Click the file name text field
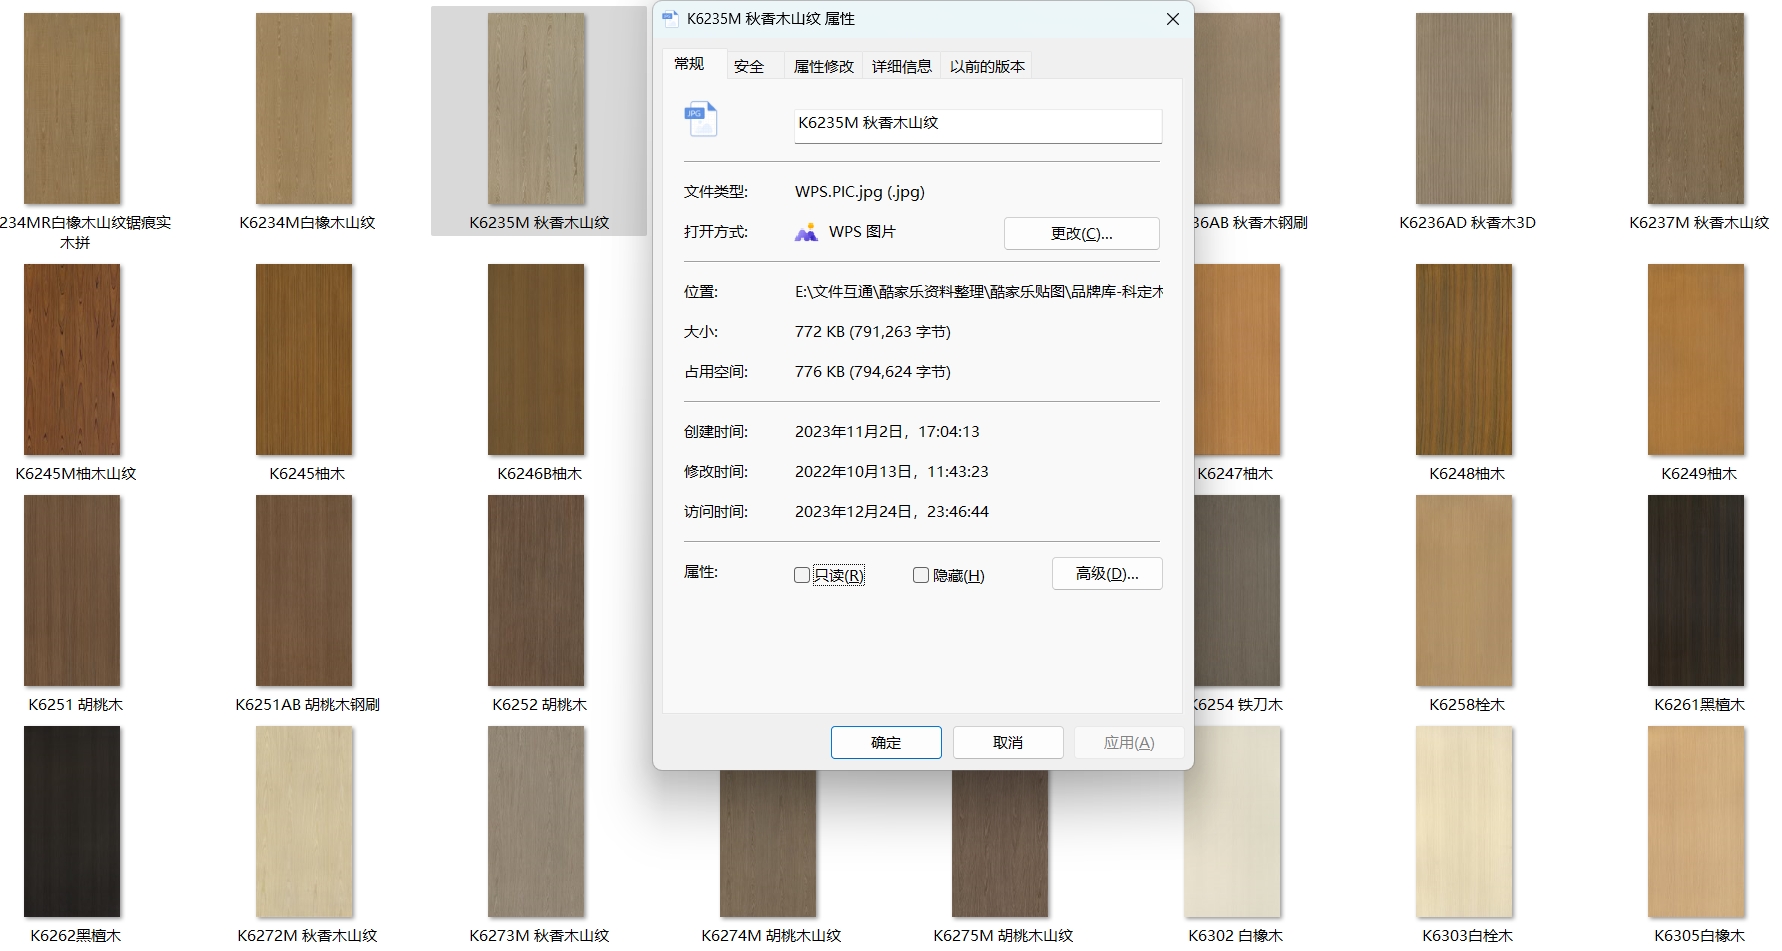 coord(977,124)
